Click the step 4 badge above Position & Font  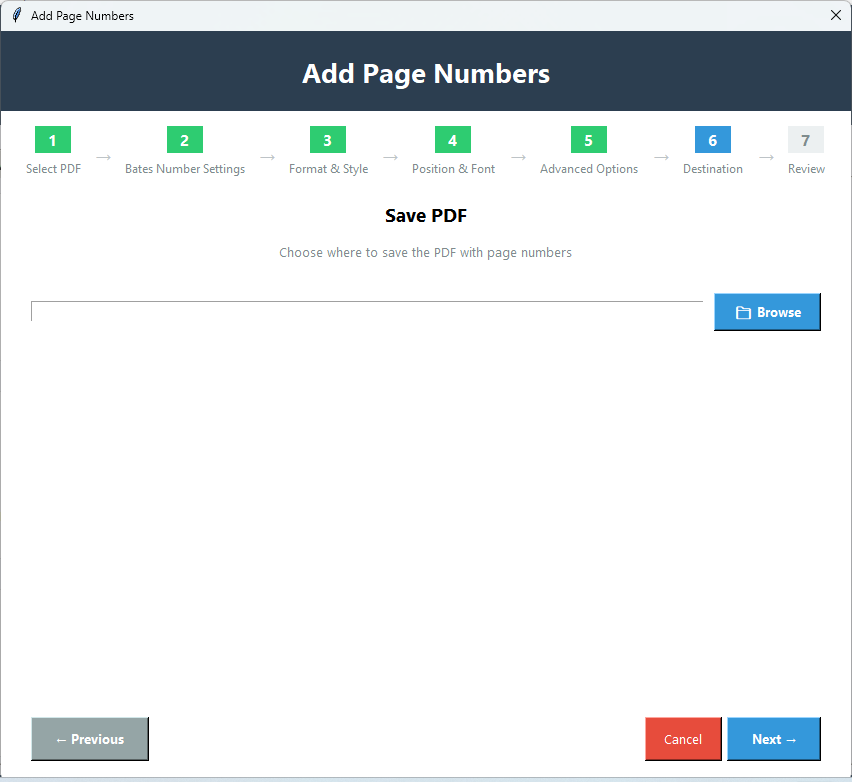(x=452, y=140)
